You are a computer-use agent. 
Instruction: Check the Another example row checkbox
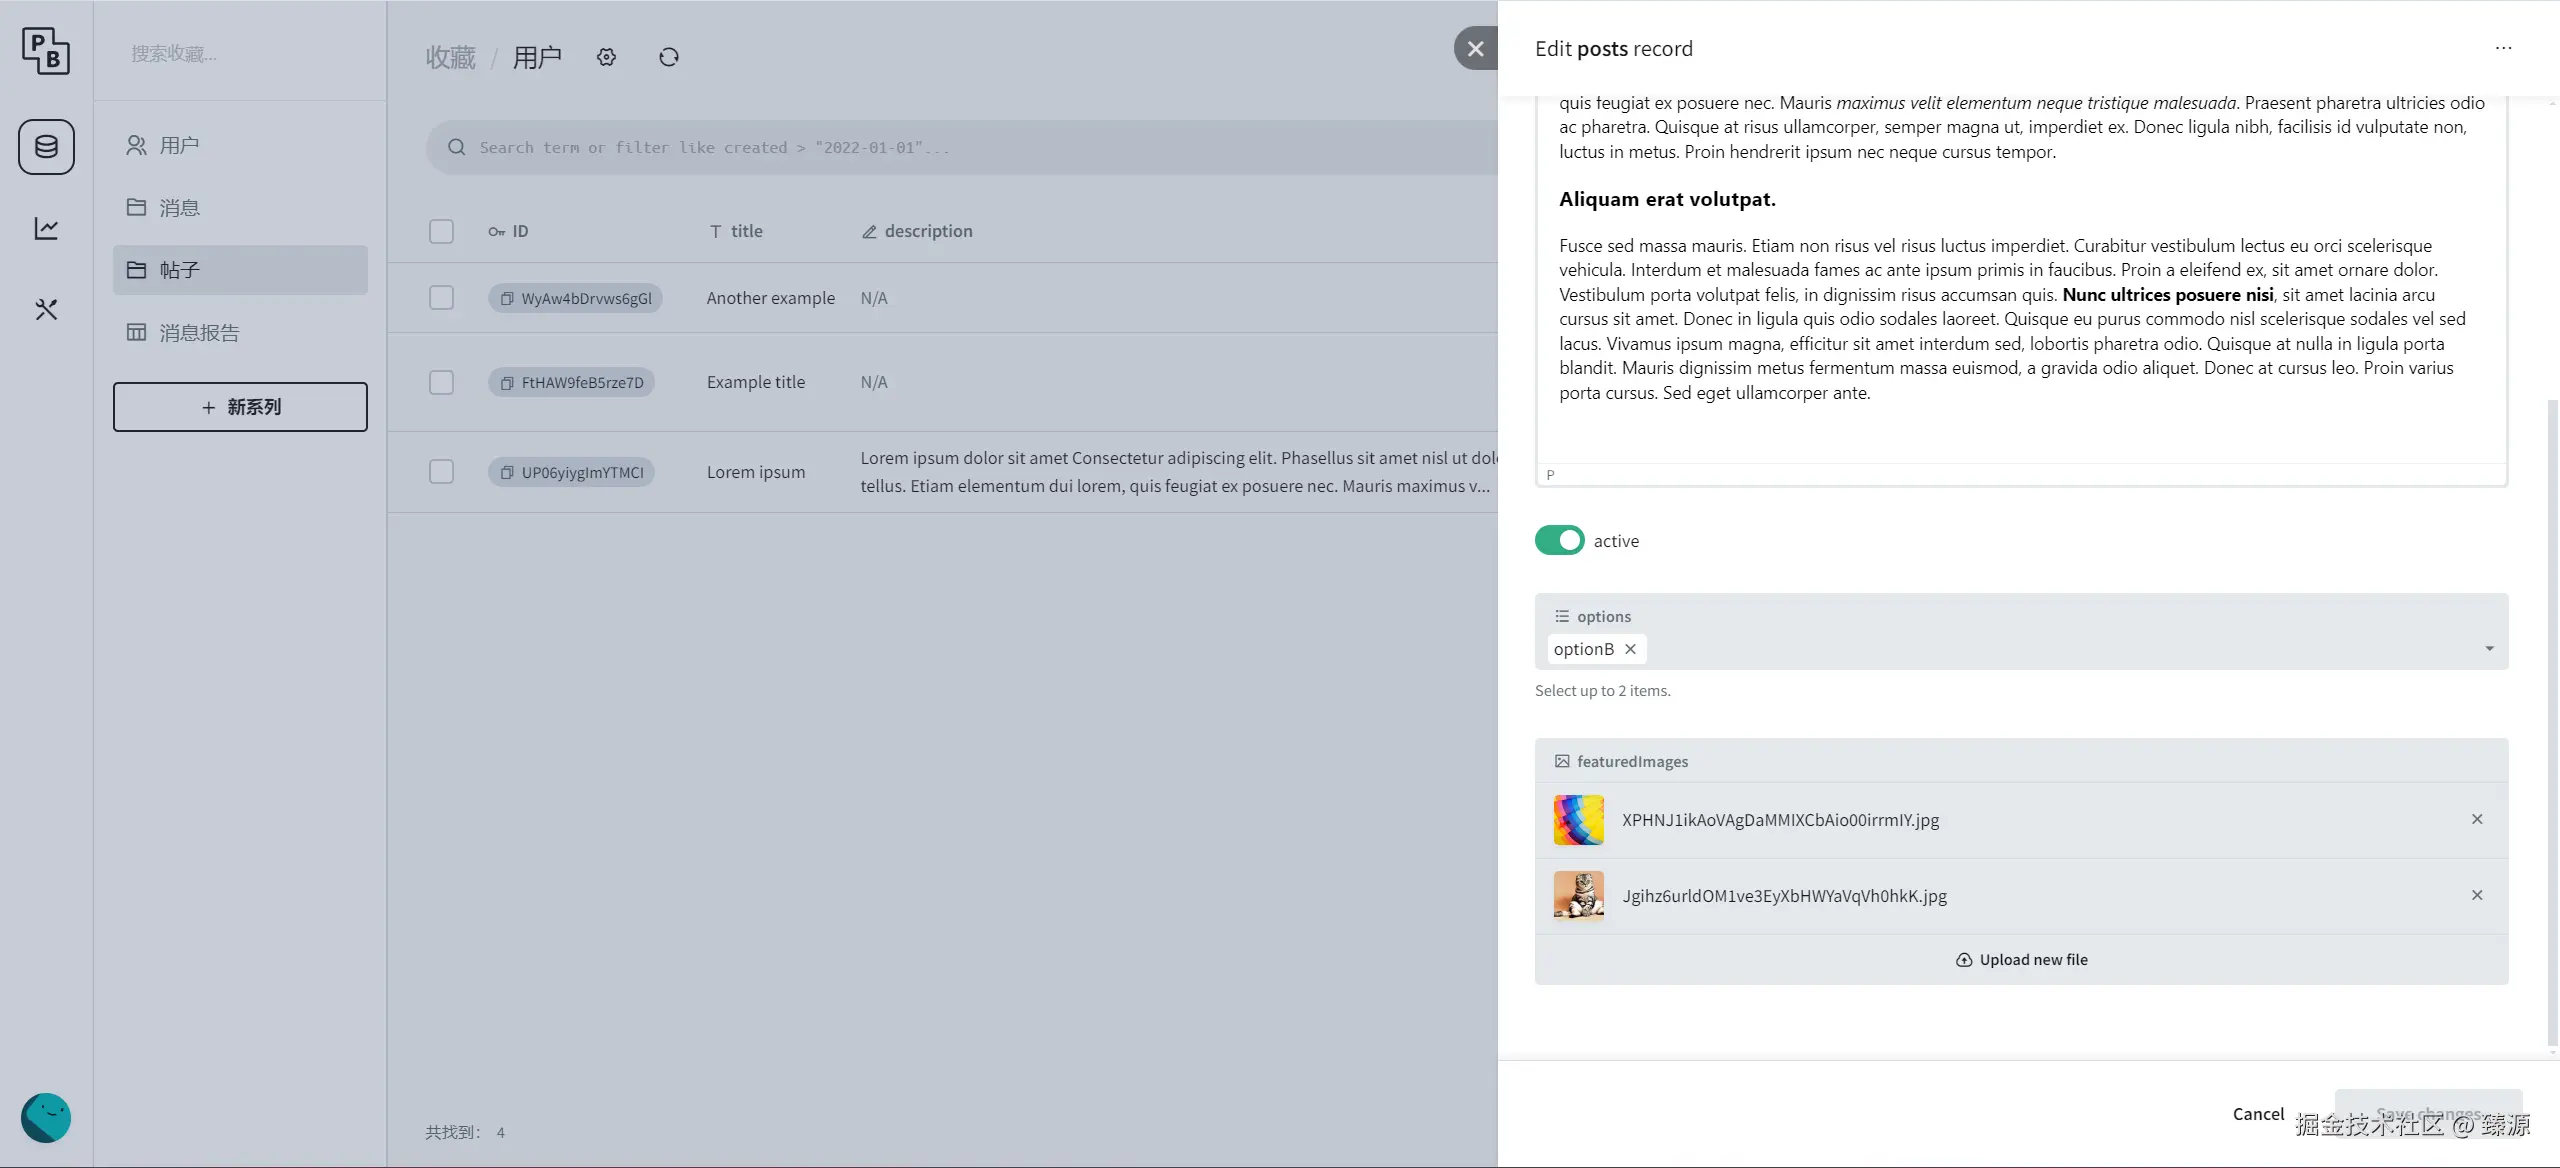(x=441, y=298)
